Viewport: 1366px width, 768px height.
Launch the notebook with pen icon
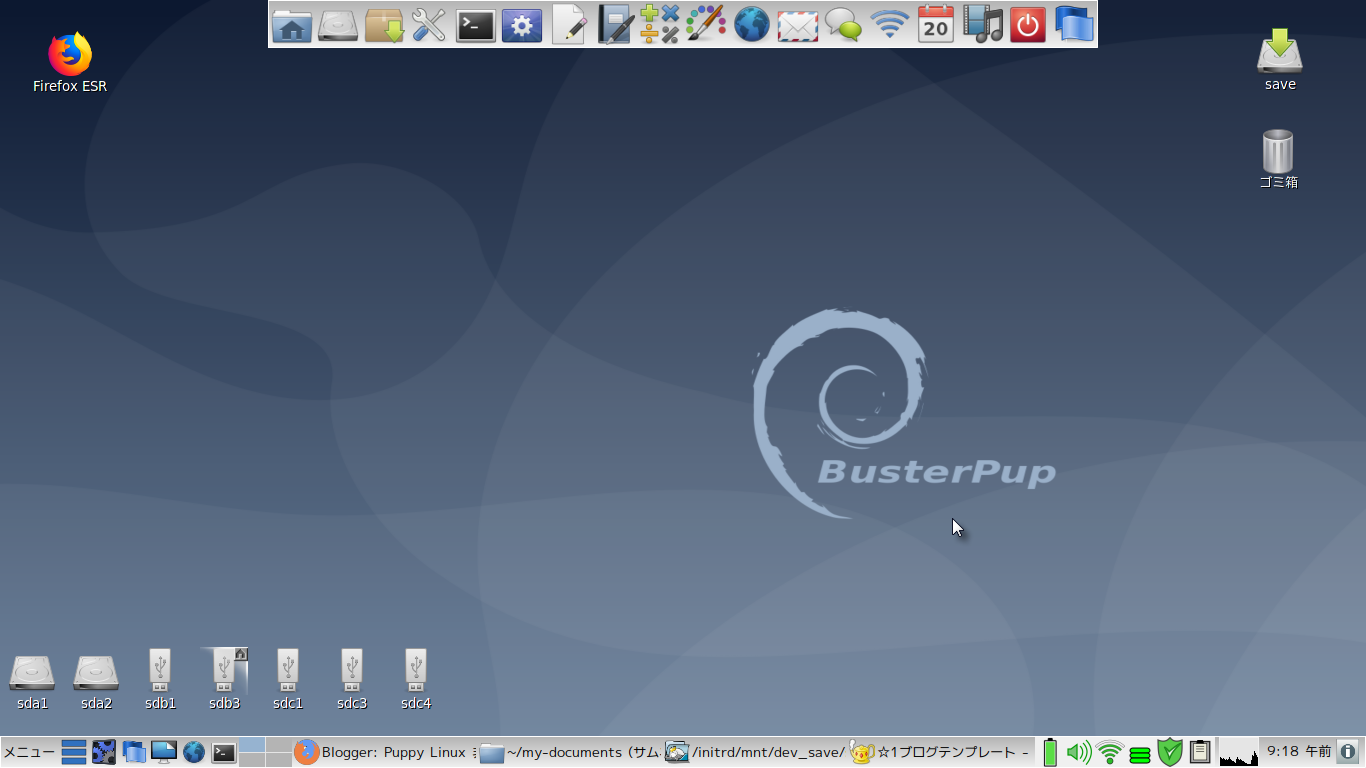[614, 25]
